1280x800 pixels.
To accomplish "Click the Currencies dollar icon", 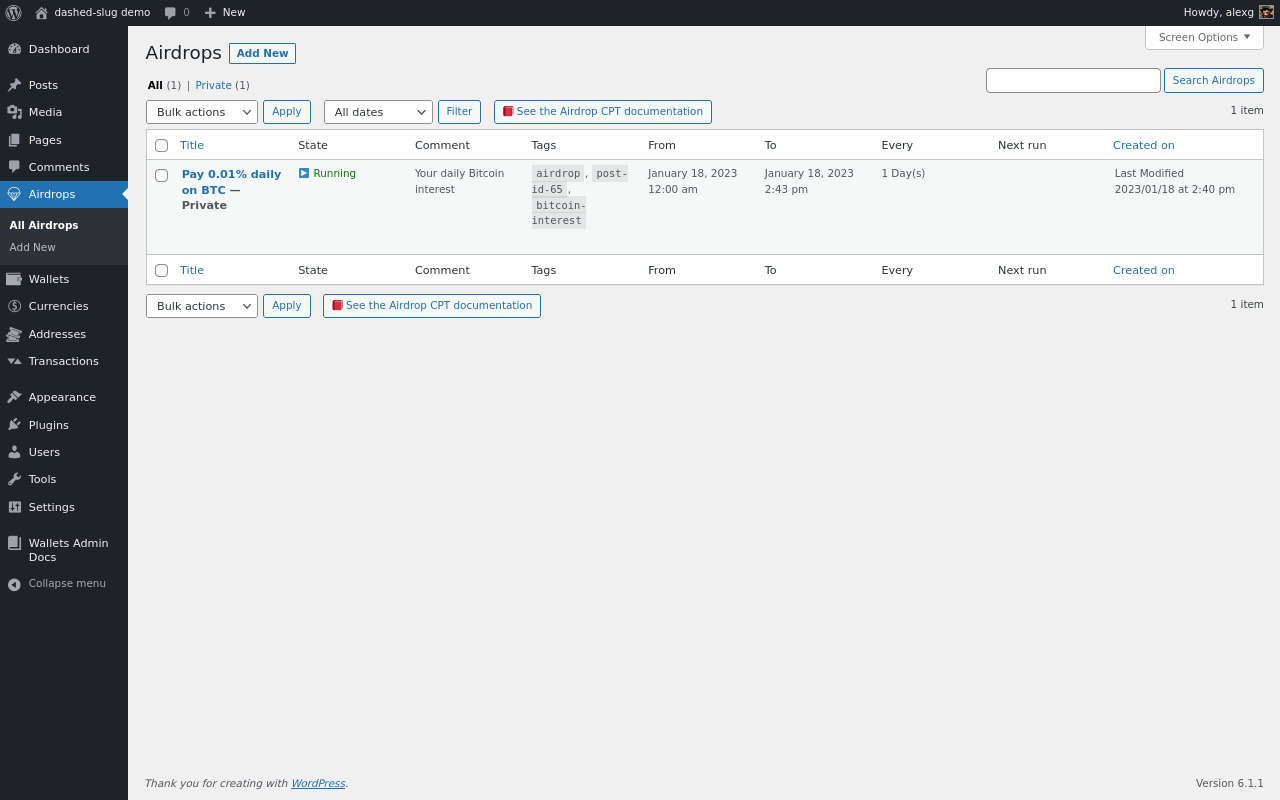I will [x=14, y=306].
